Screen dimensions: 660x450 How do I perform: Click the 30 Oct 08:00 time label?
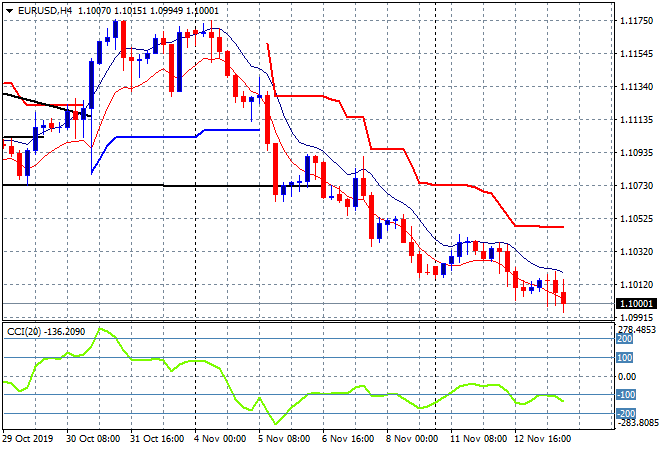[93, 439]
